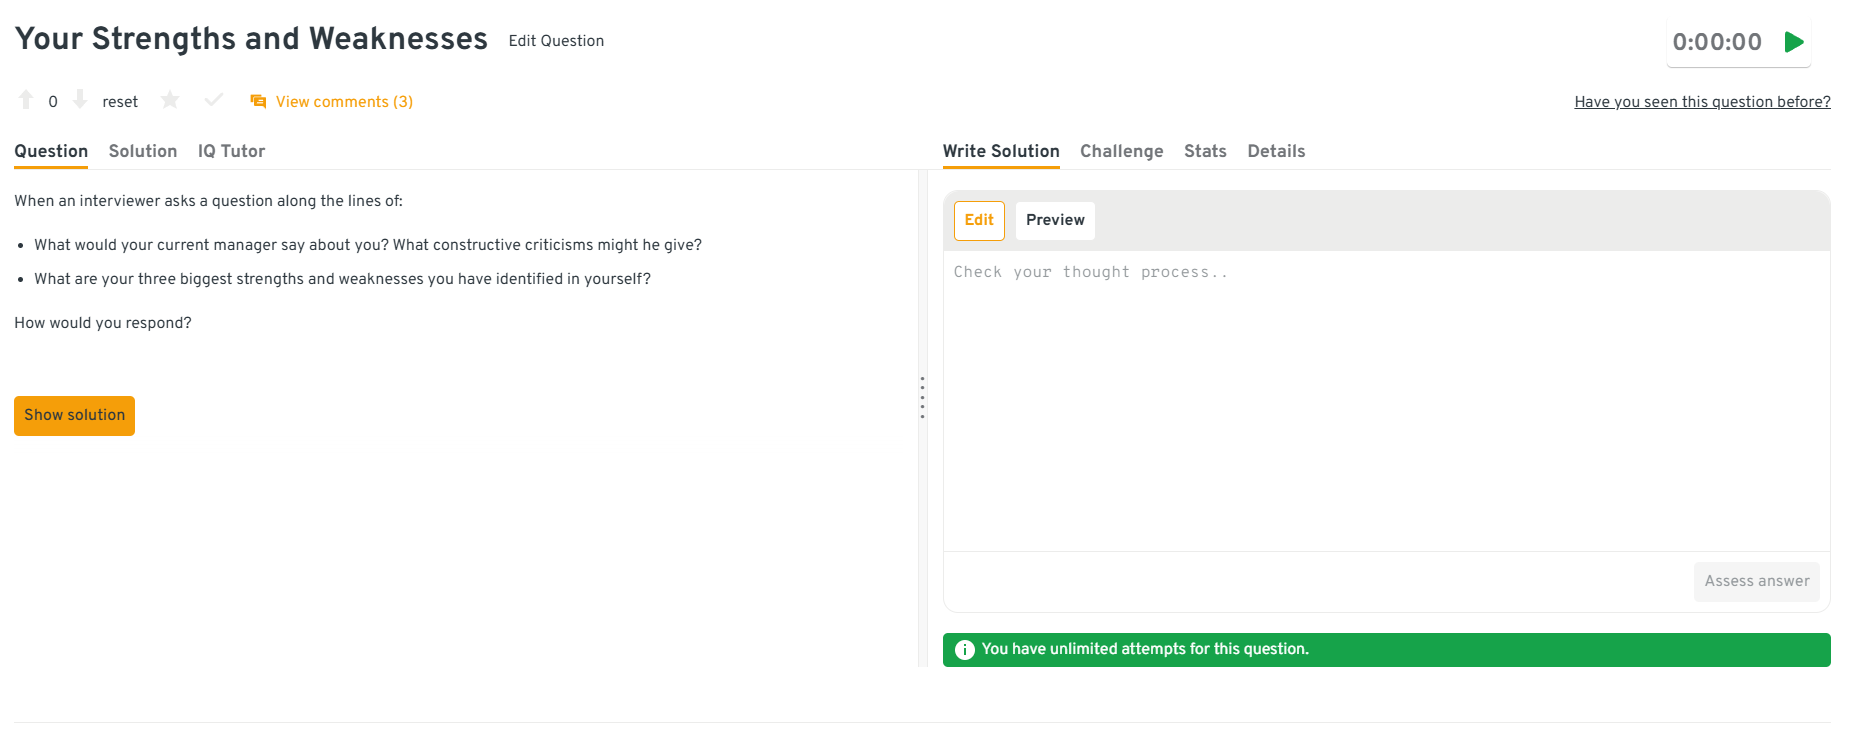View the Details tab

1276,151
